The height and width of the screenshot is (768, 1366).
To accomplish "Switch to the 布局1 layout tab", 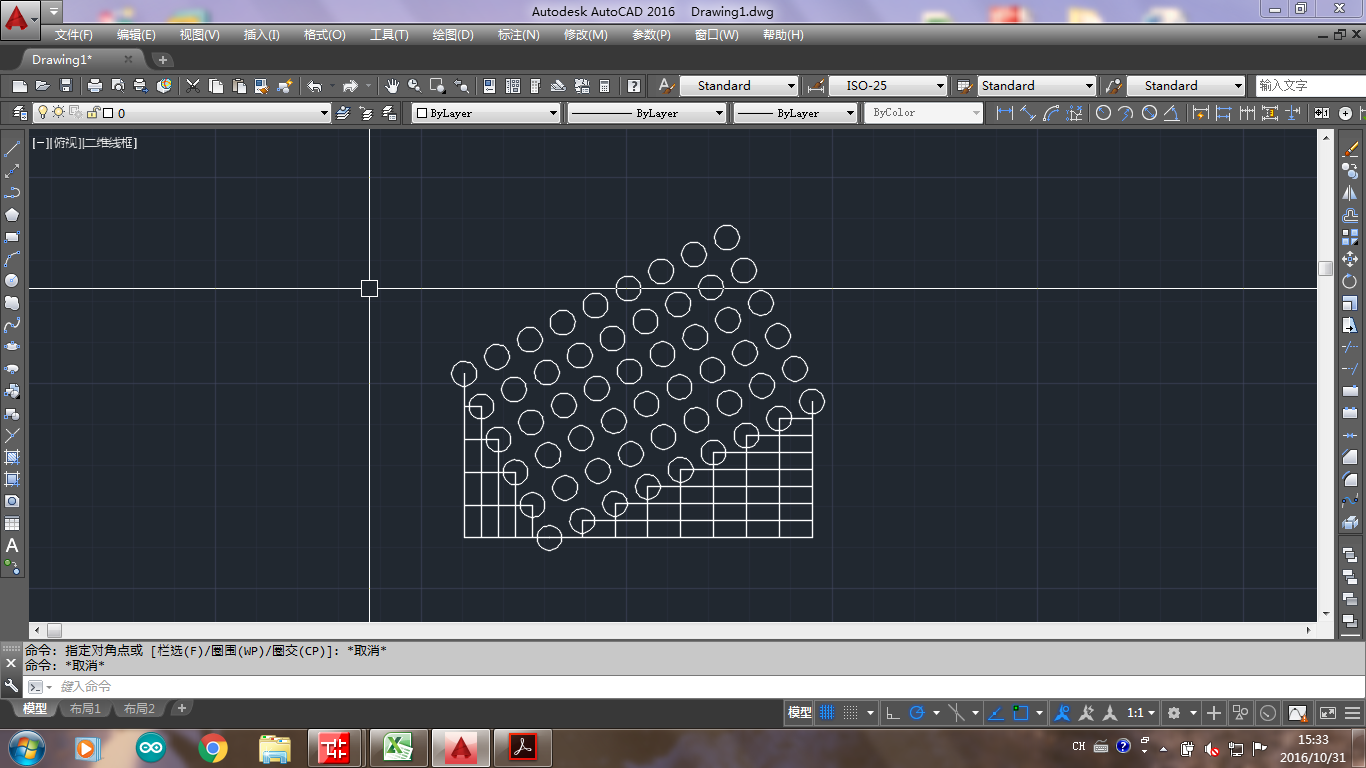I will 85,709.
